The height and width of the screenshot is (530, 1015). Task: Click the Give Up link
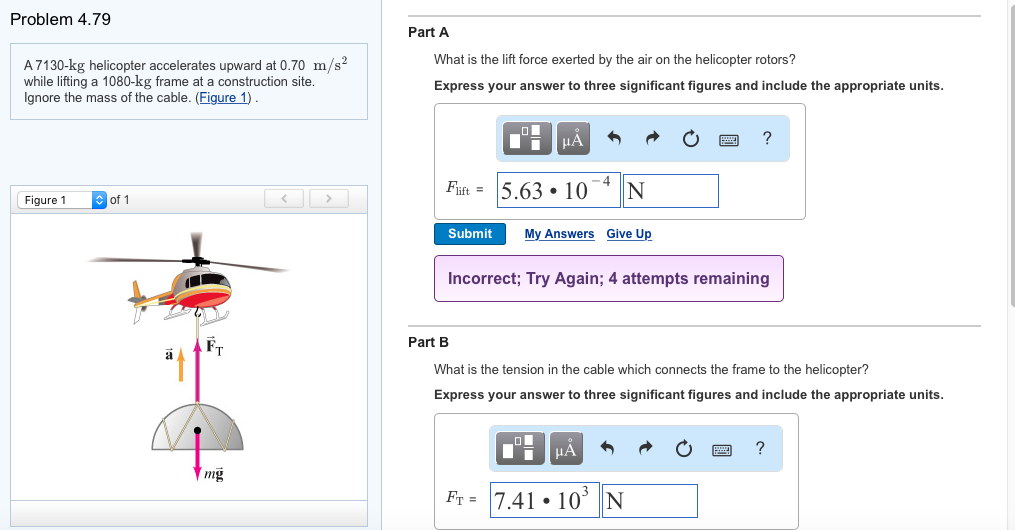coord(629,234)
